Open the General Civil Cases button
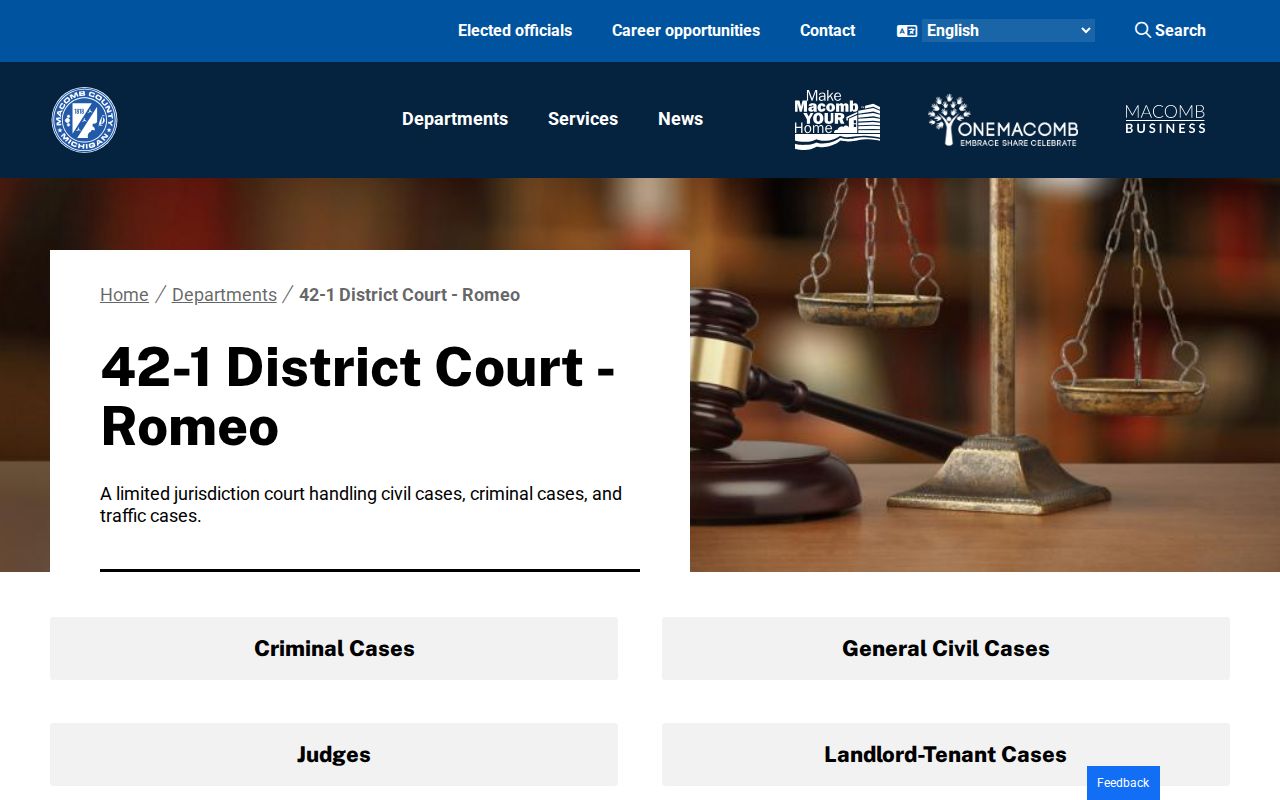The height and width of the screenshot is (800, 1280). 946,649
